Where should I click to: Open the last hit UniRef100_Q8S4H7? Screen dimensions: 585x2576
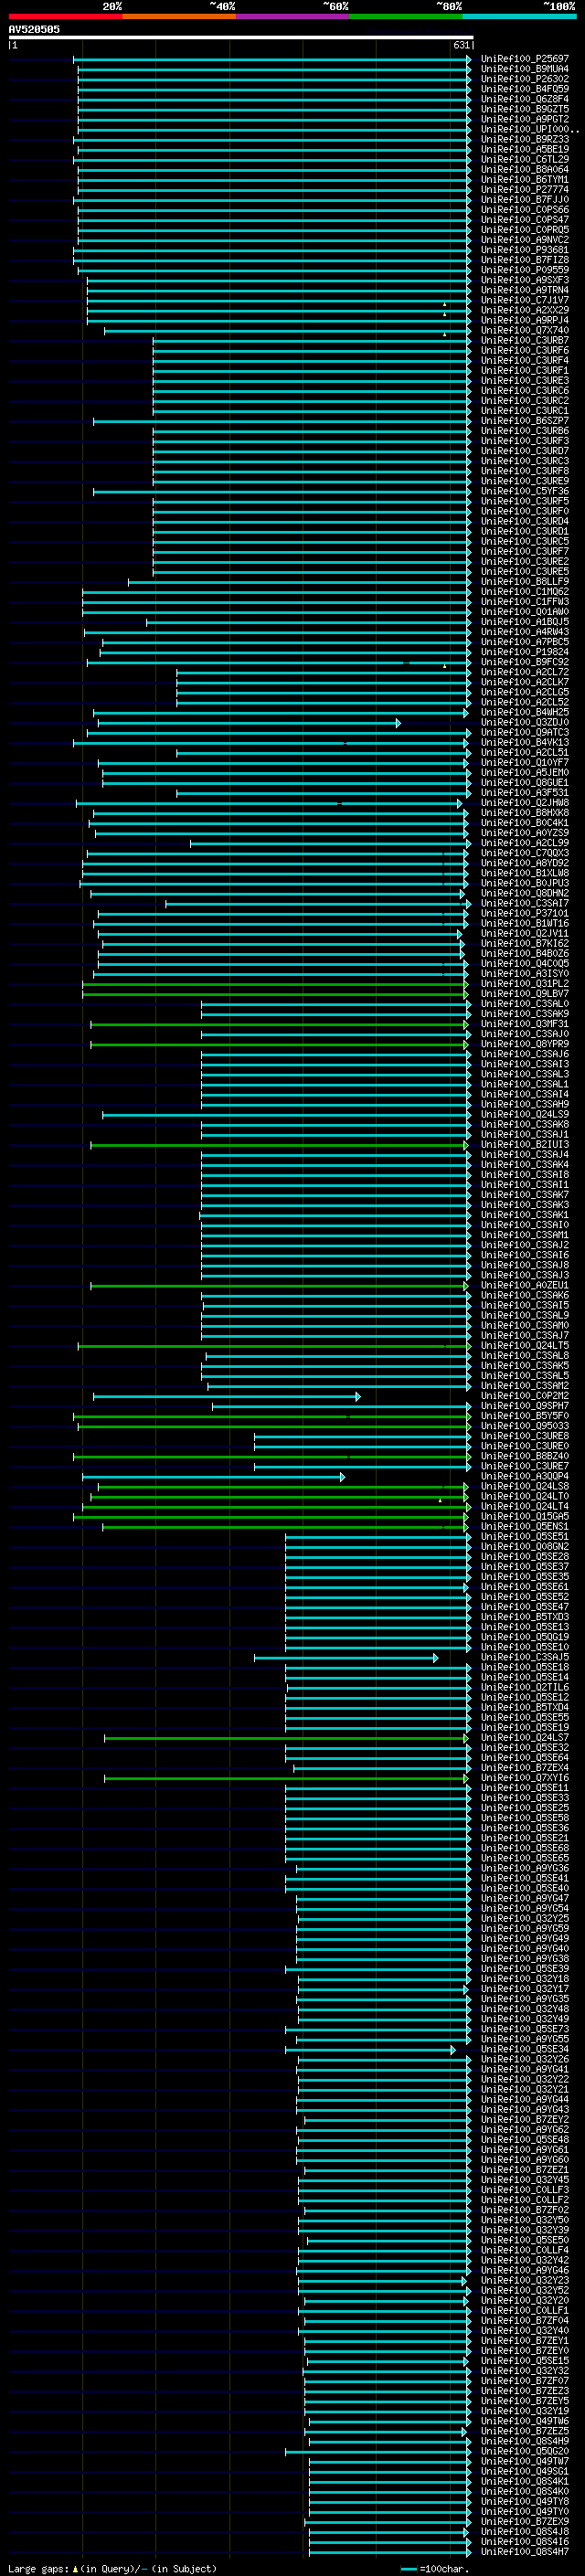[x=524, y=2552]
